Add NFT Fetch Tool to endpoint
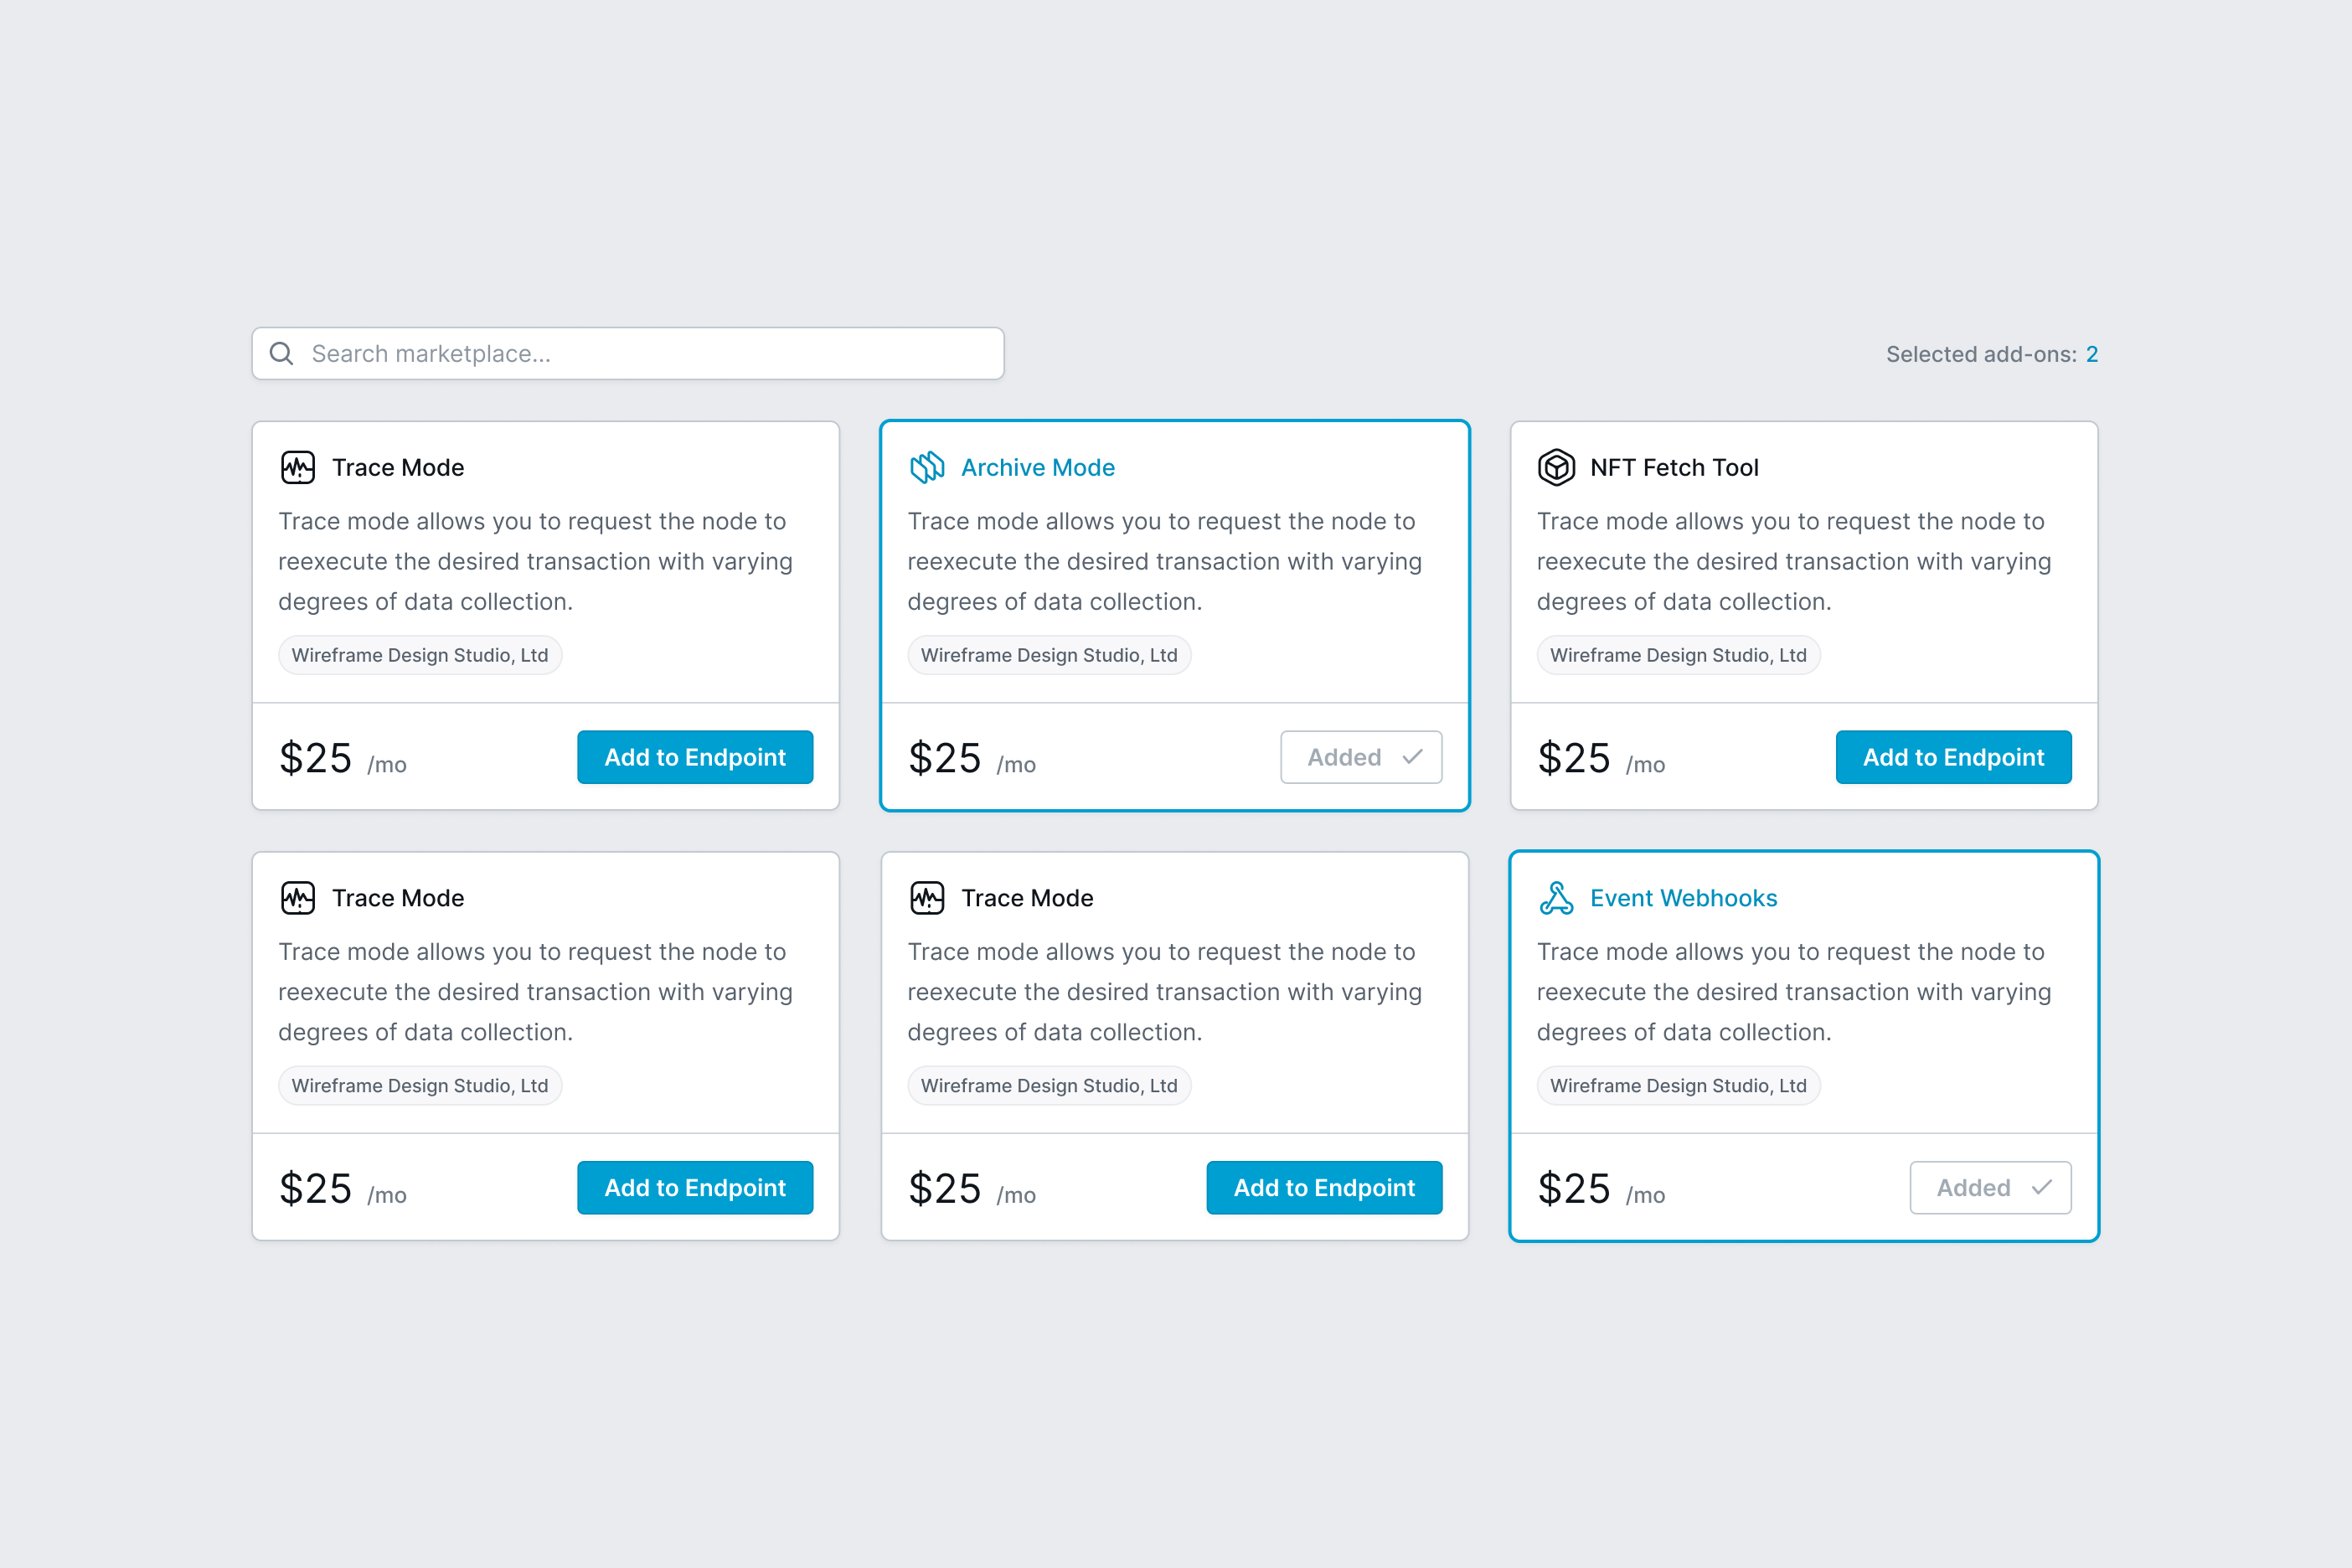 [1953, 757]
